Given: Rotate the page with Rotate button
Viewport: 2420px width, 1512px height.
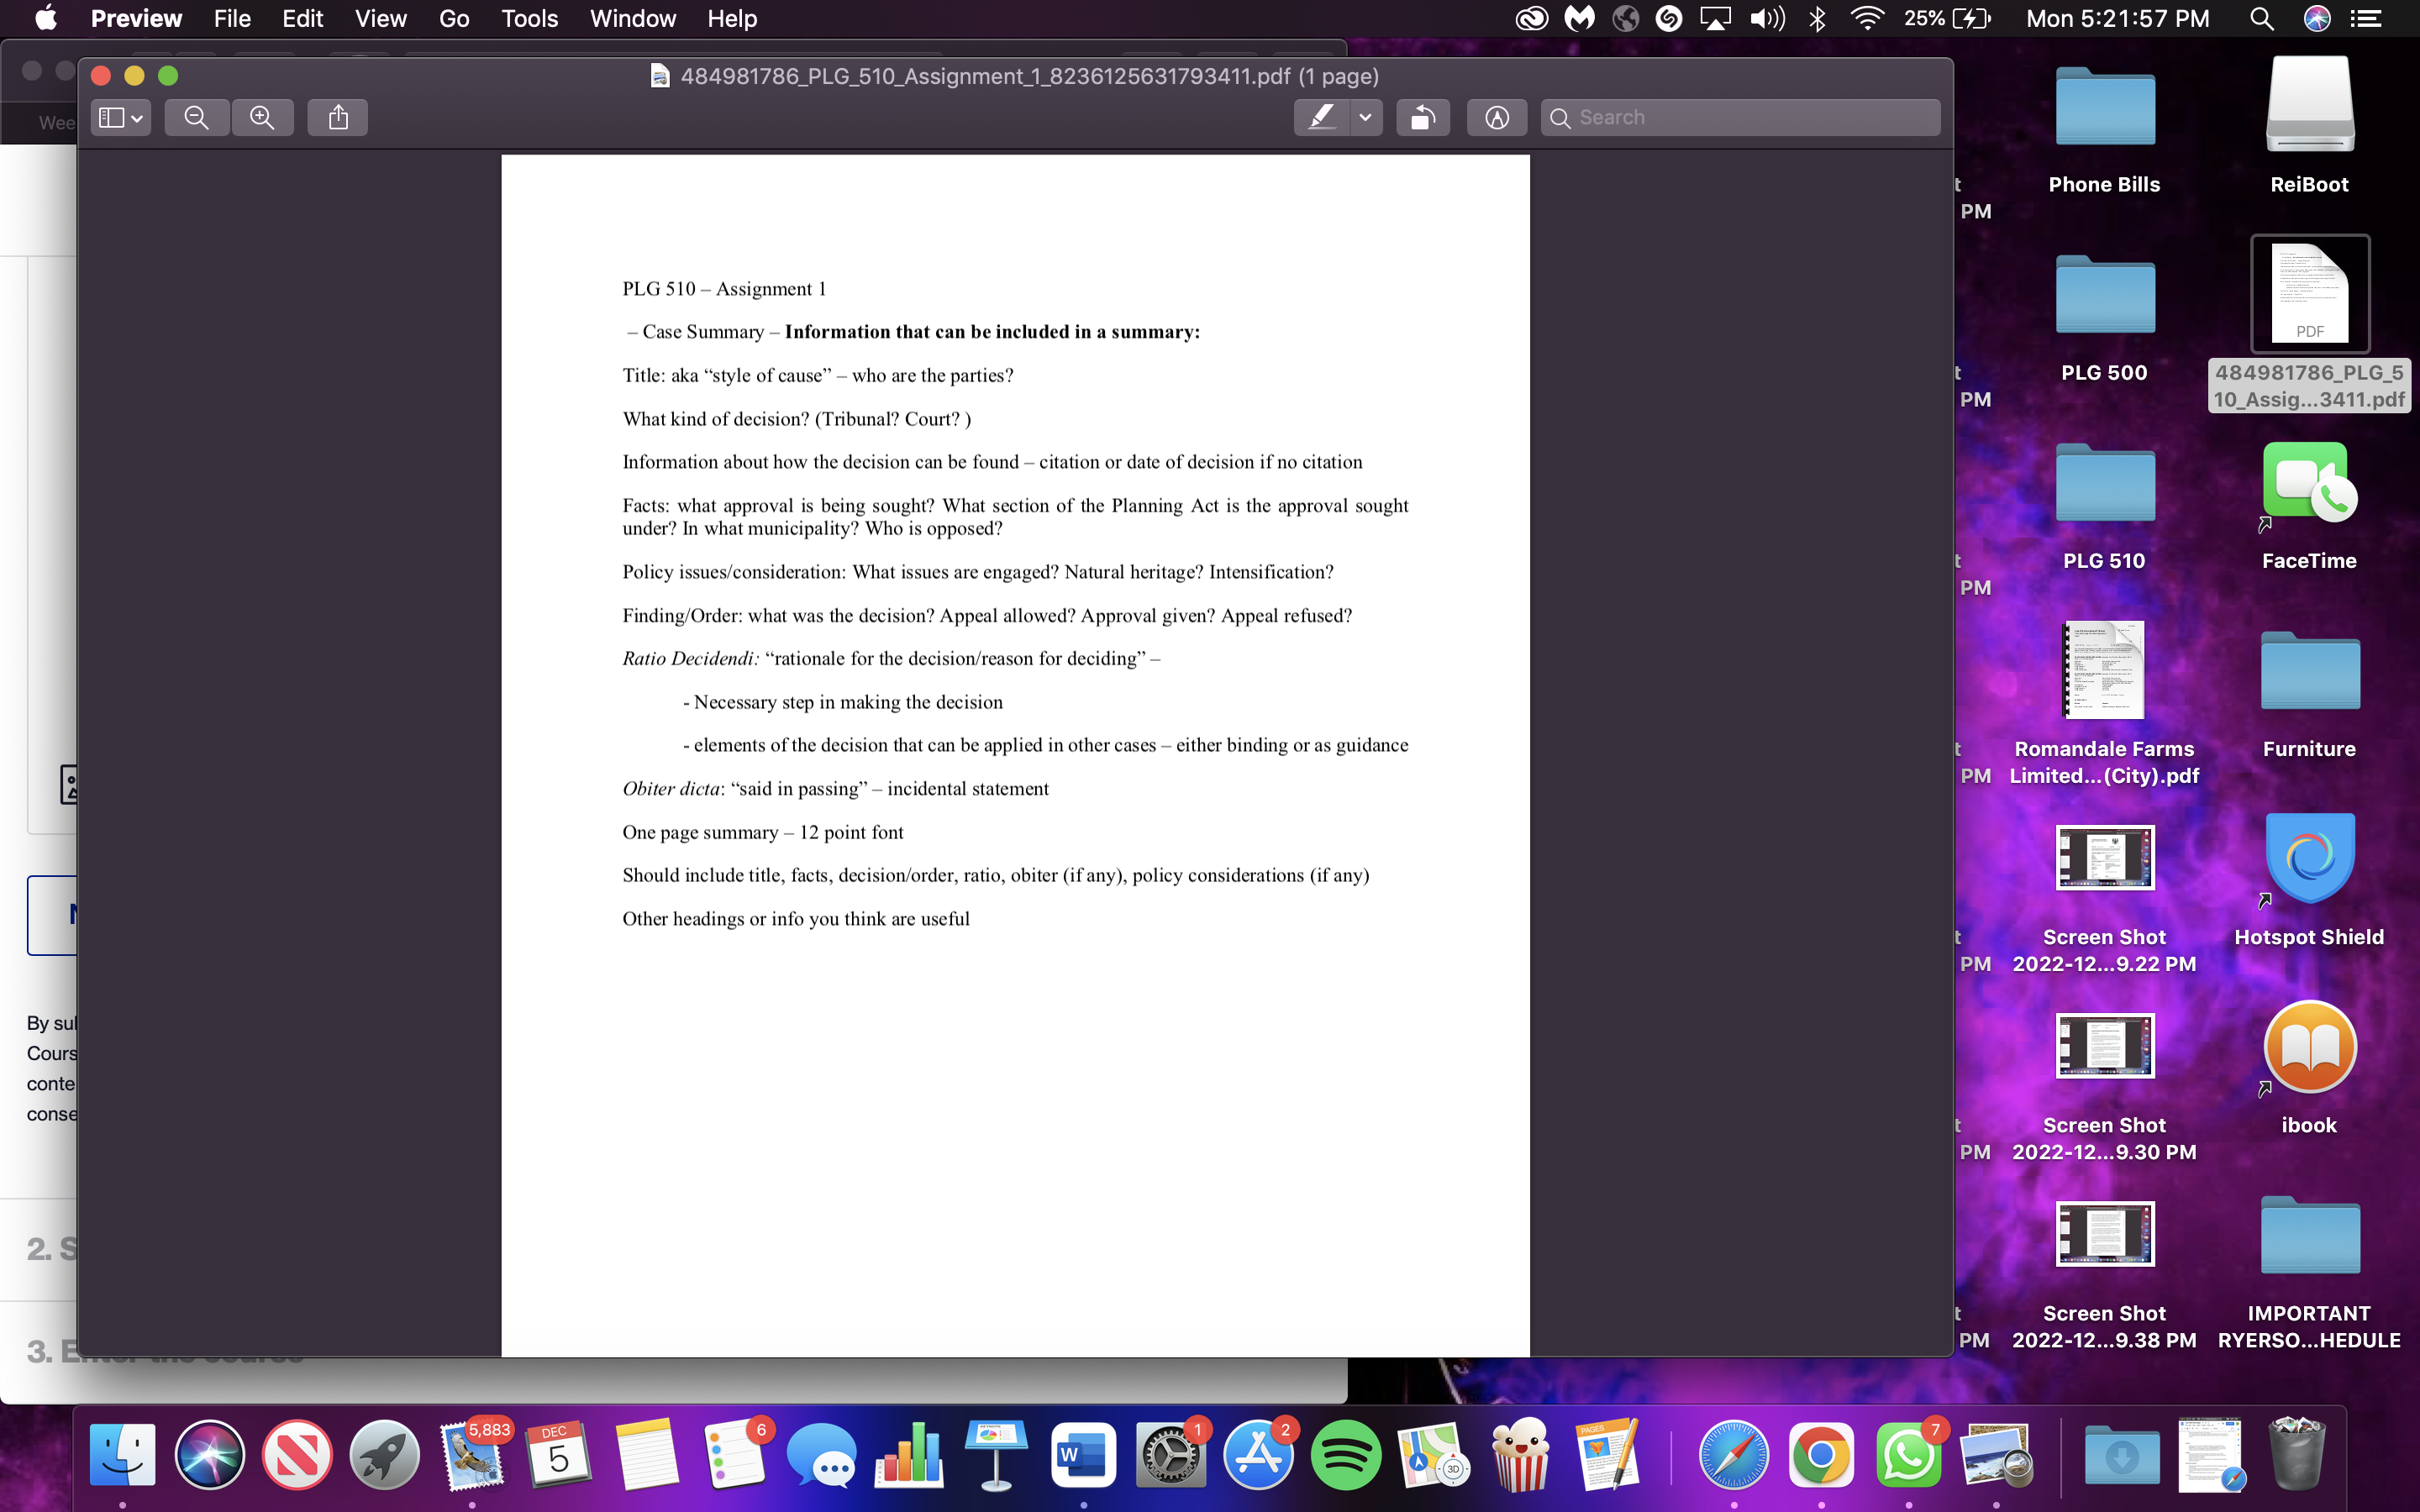Looking at the screenshot, I should point(1422,118).
